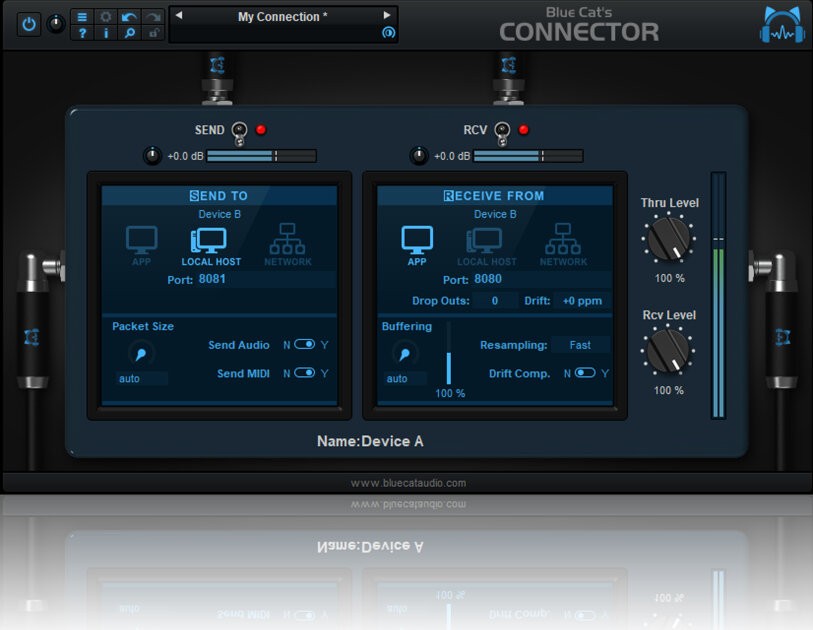Open the www.bluecataudio.com link
813x630 pixels.
click(408, 483)
